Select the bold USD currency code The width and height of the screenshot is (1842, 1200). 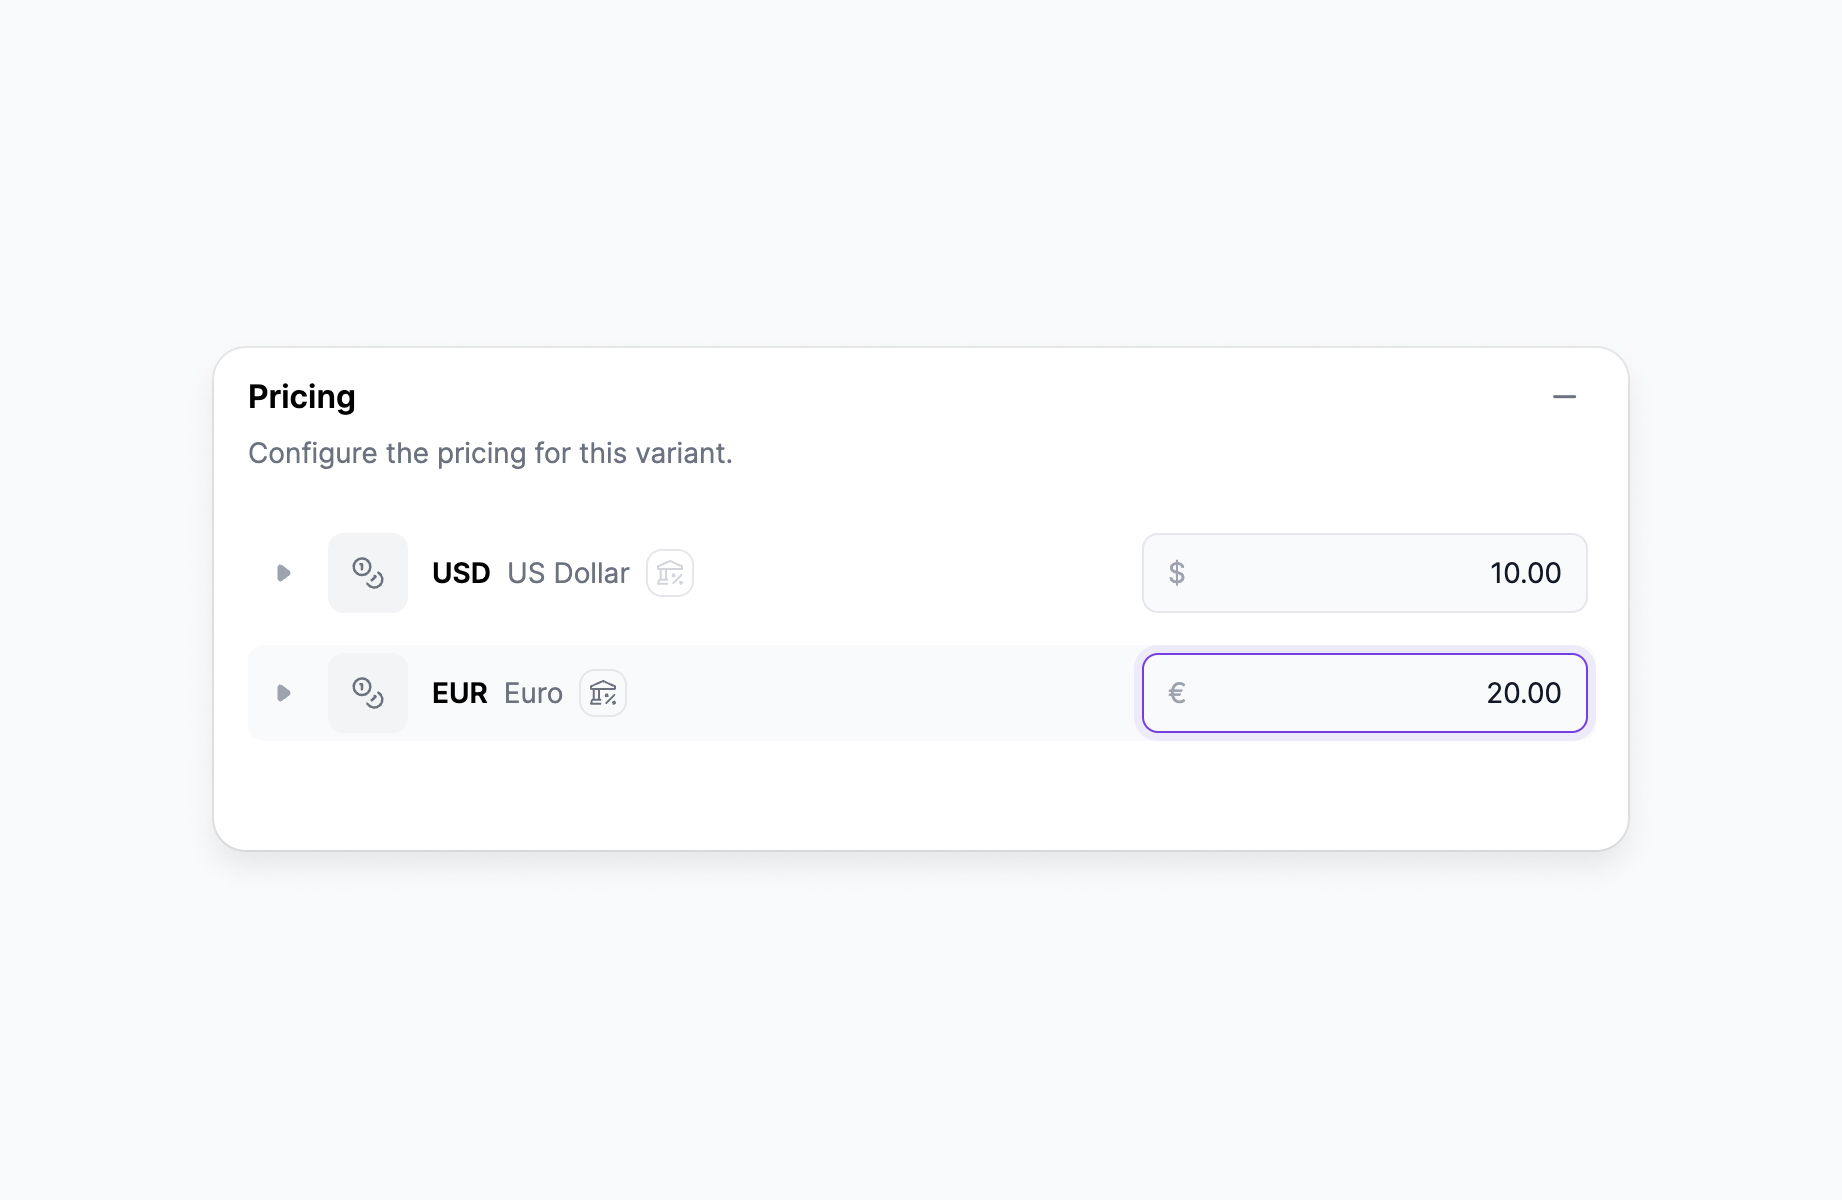click(461, 573)
